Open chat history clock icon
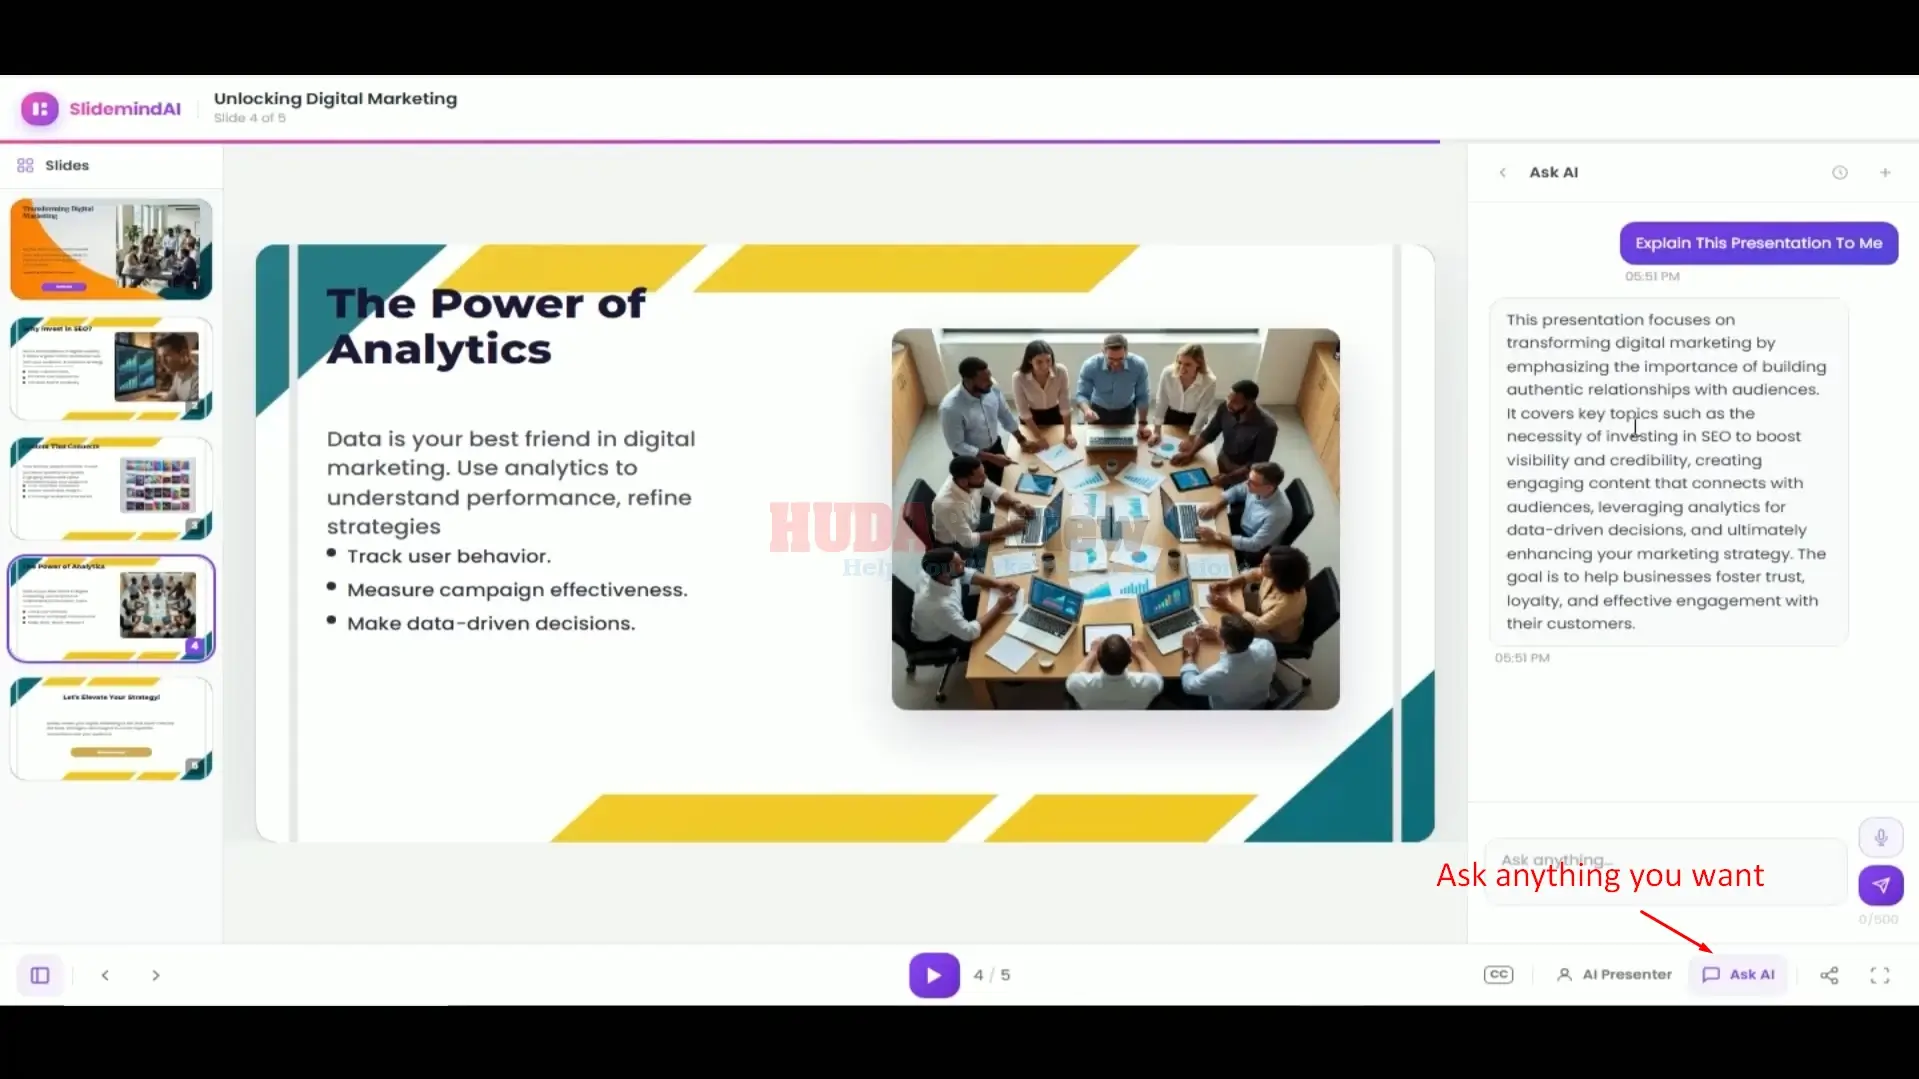The image size is (1919, 1079). coord(1839,173)
